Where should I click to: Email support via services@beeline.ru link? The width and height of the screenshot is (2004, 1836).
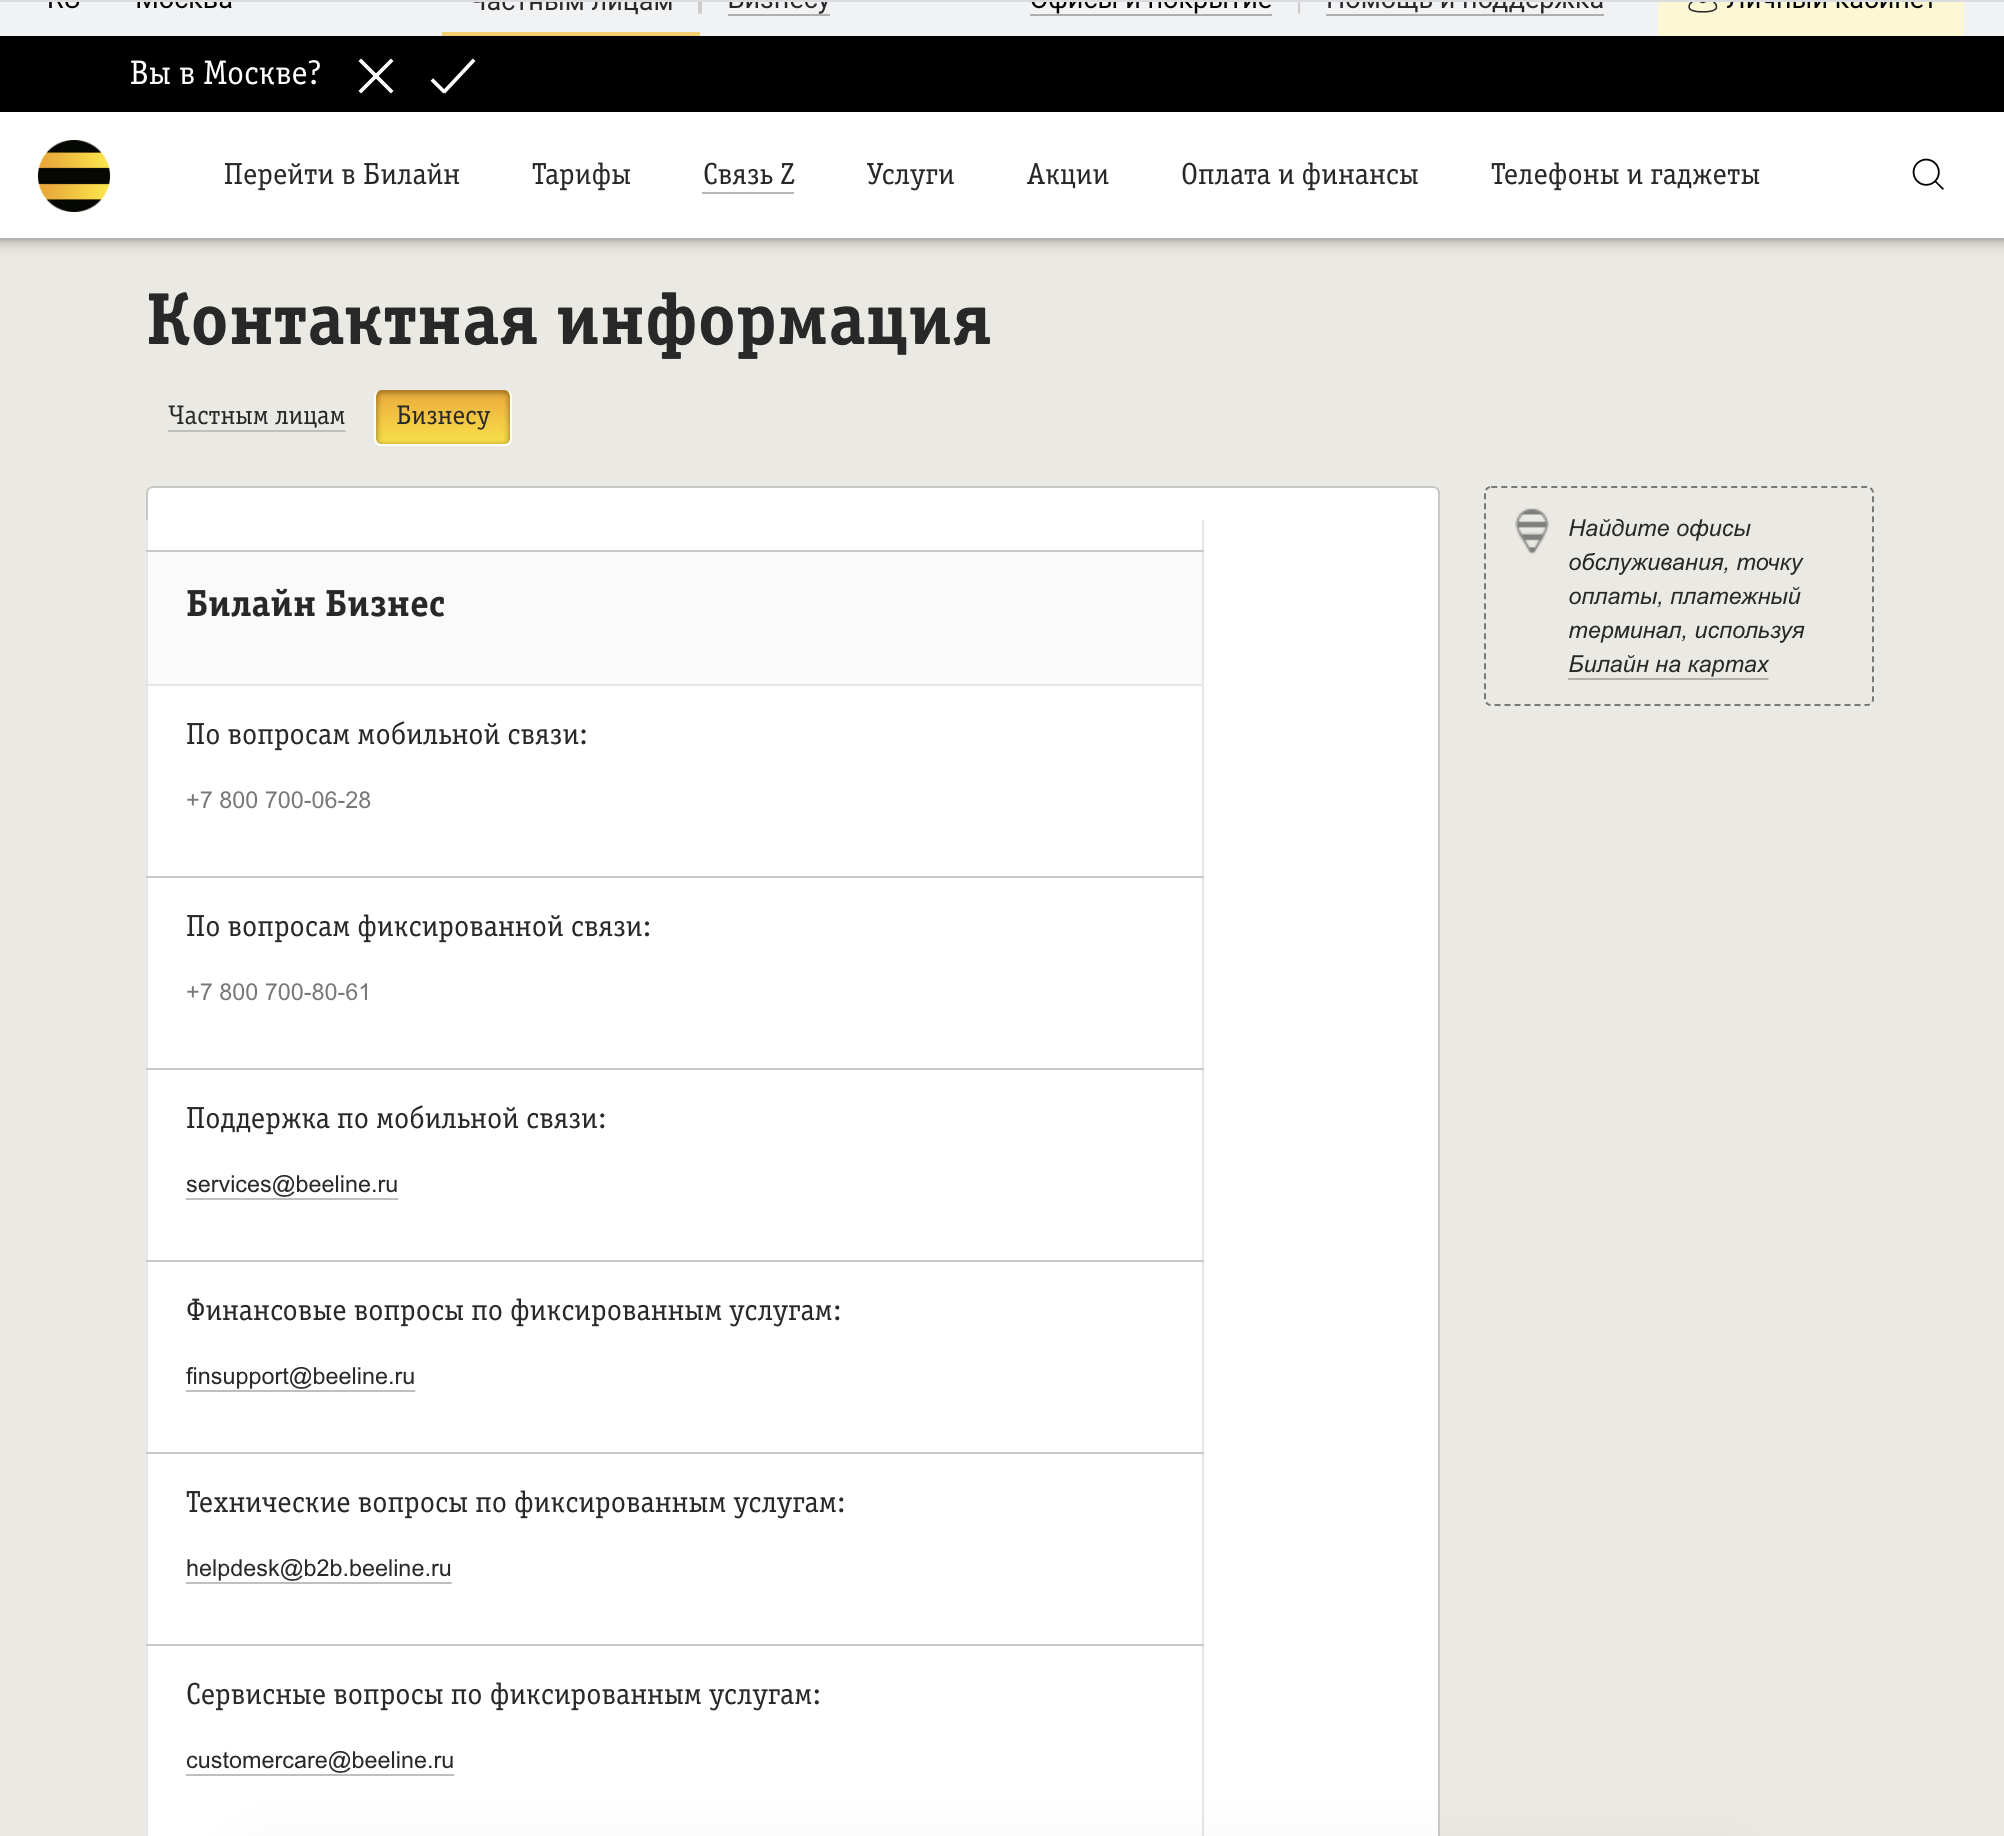[x=291, y=1184]
